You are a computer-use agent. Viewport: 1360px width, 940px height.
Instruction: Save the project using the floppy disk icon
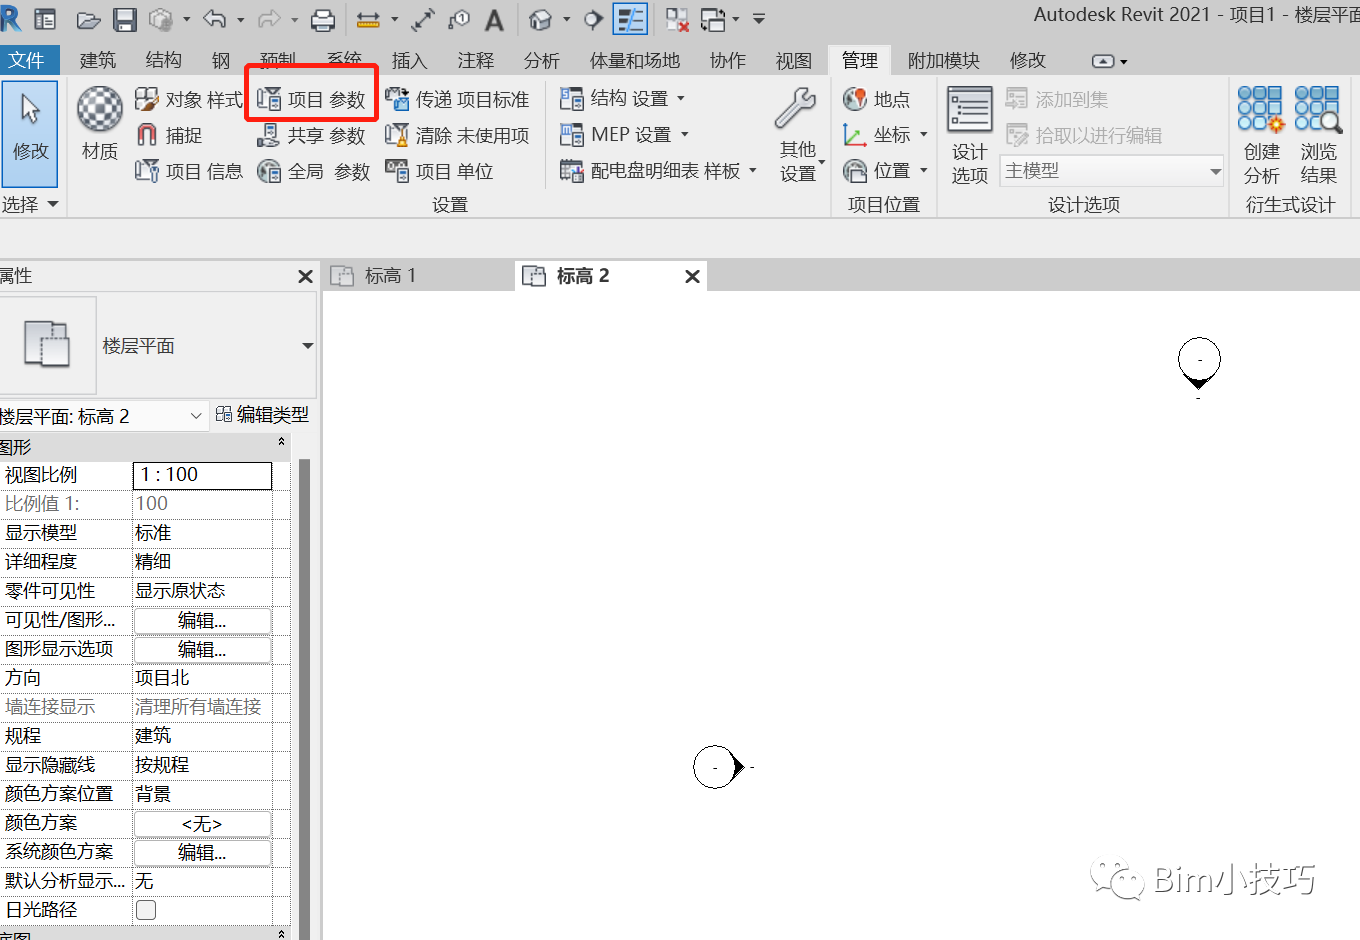[x=125, y=19]
